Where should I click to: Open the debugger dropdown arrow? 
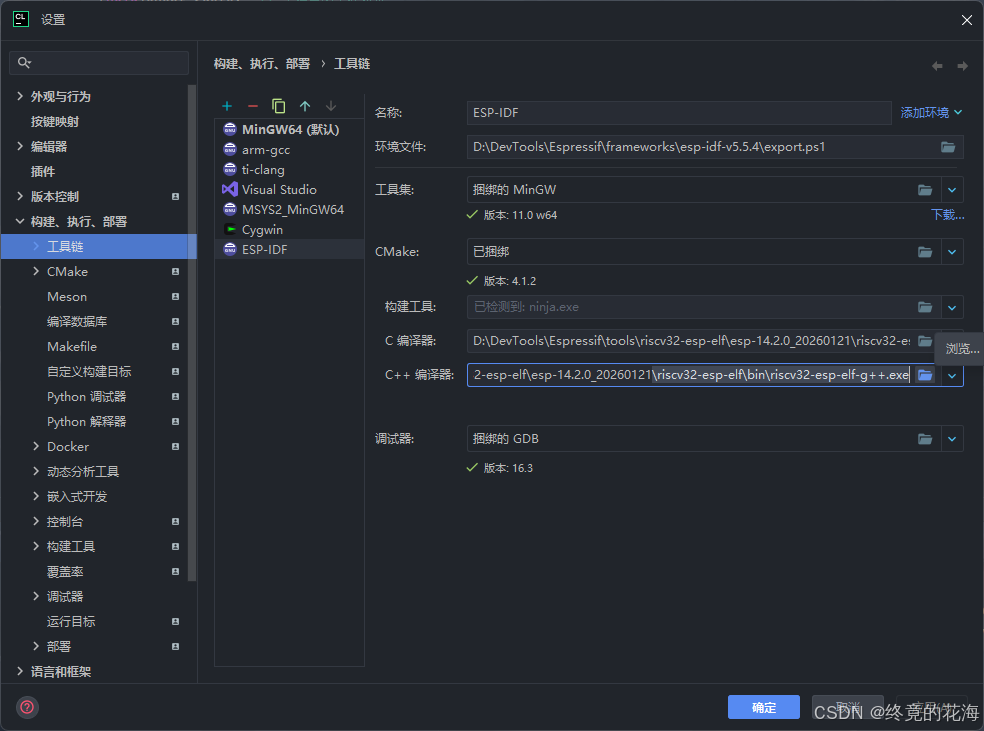point(952,439)
